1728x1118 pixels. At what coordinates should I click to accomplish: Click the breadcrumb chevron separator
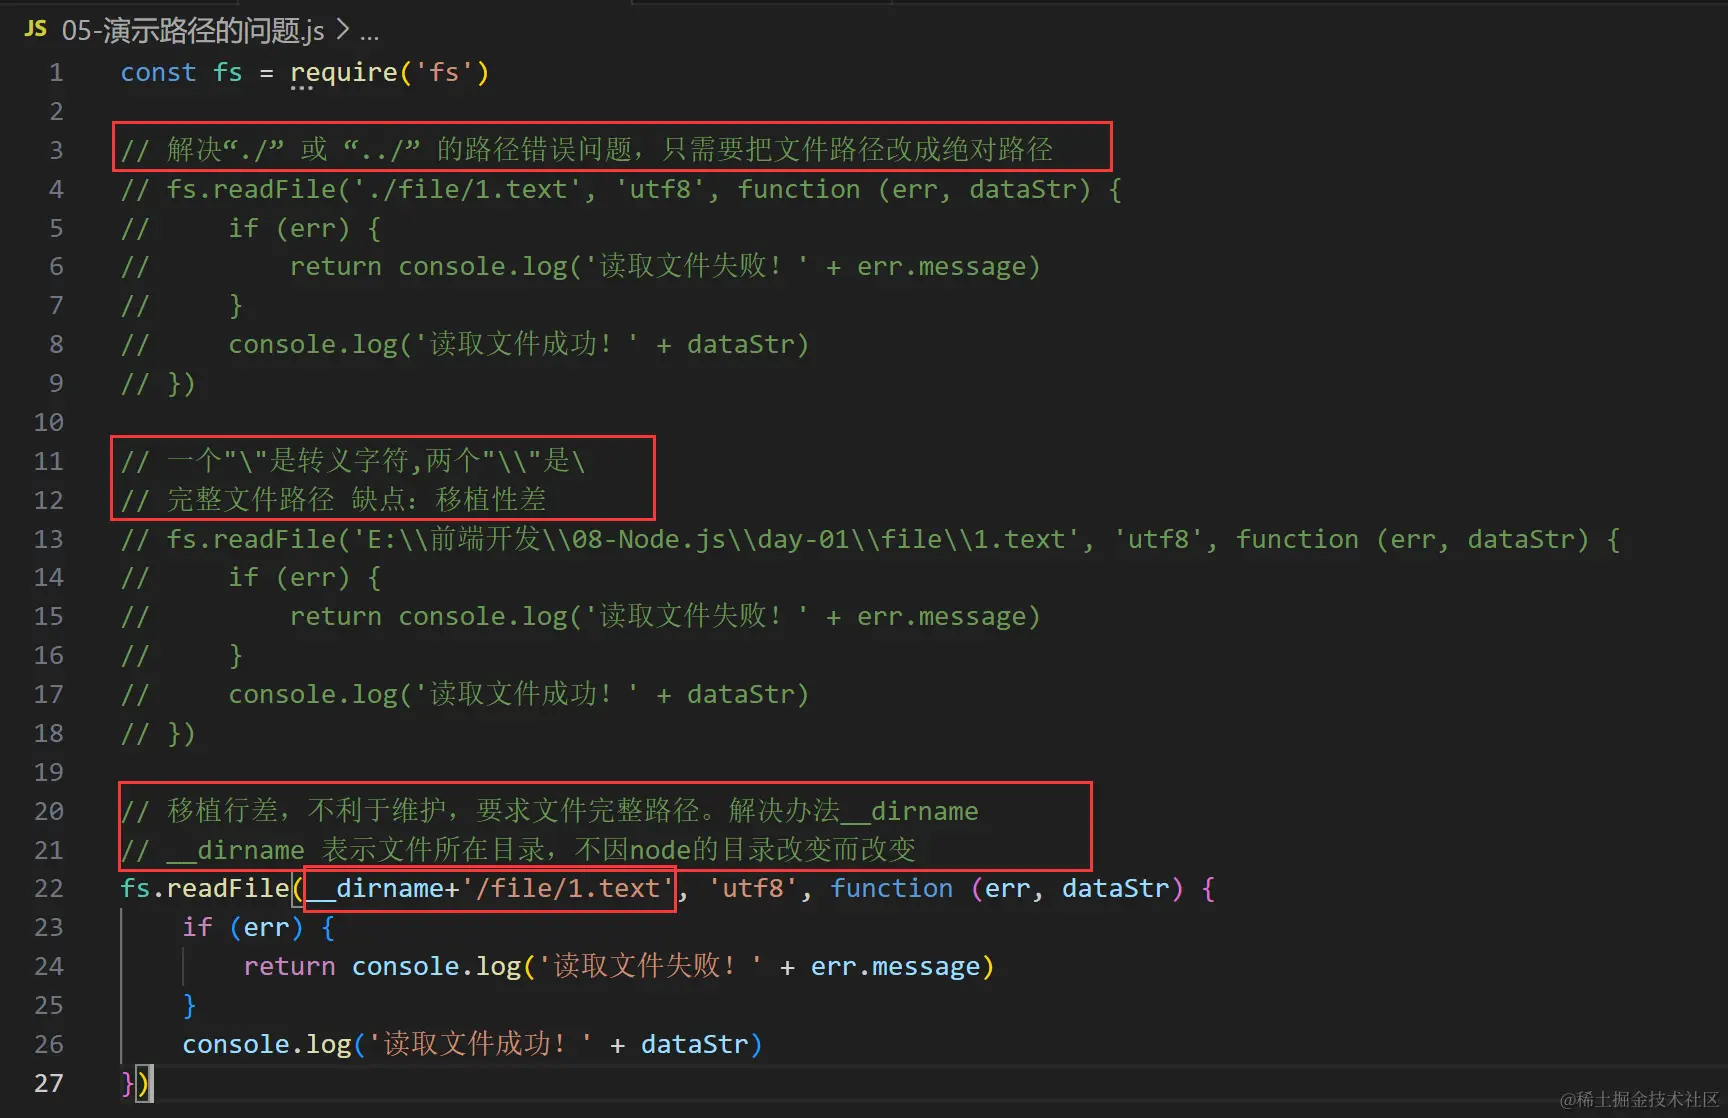343,30
